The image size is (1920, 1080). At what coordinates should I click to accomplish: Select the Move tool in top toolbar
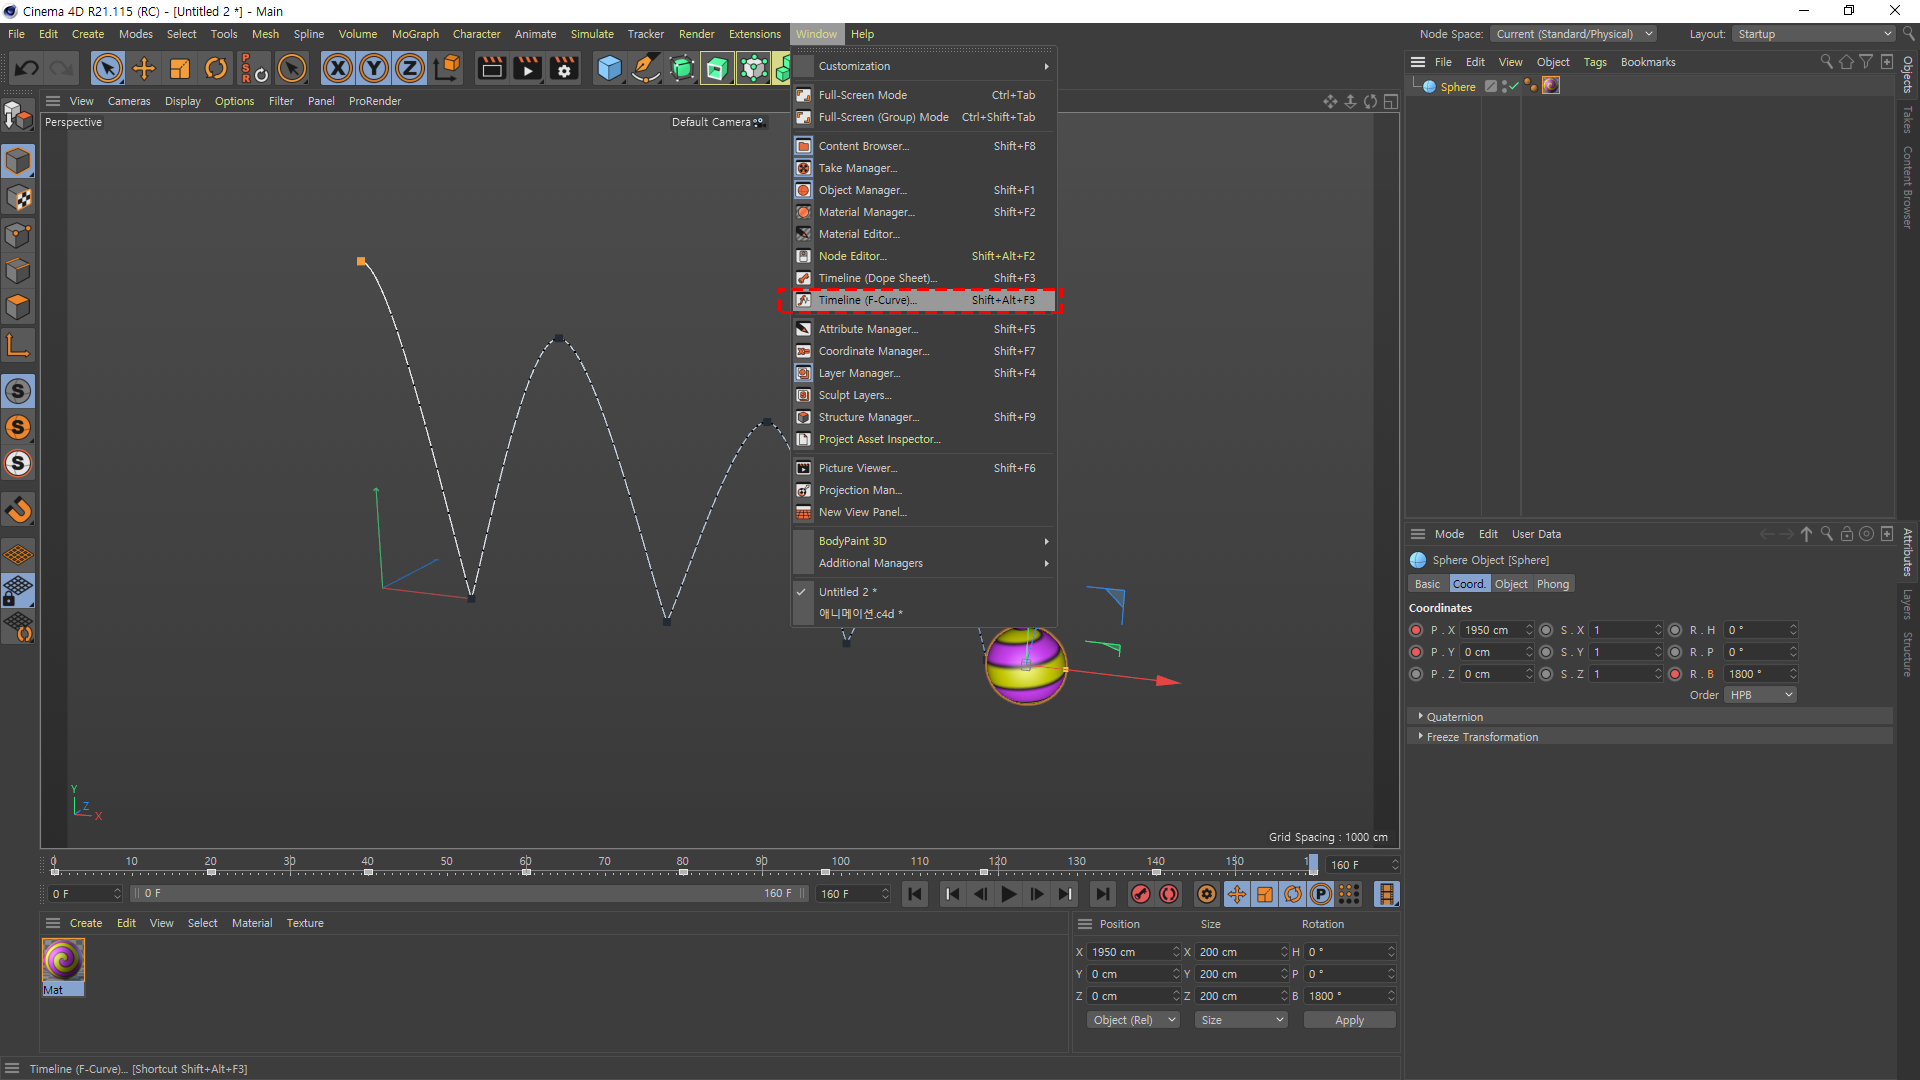point(144,68)
